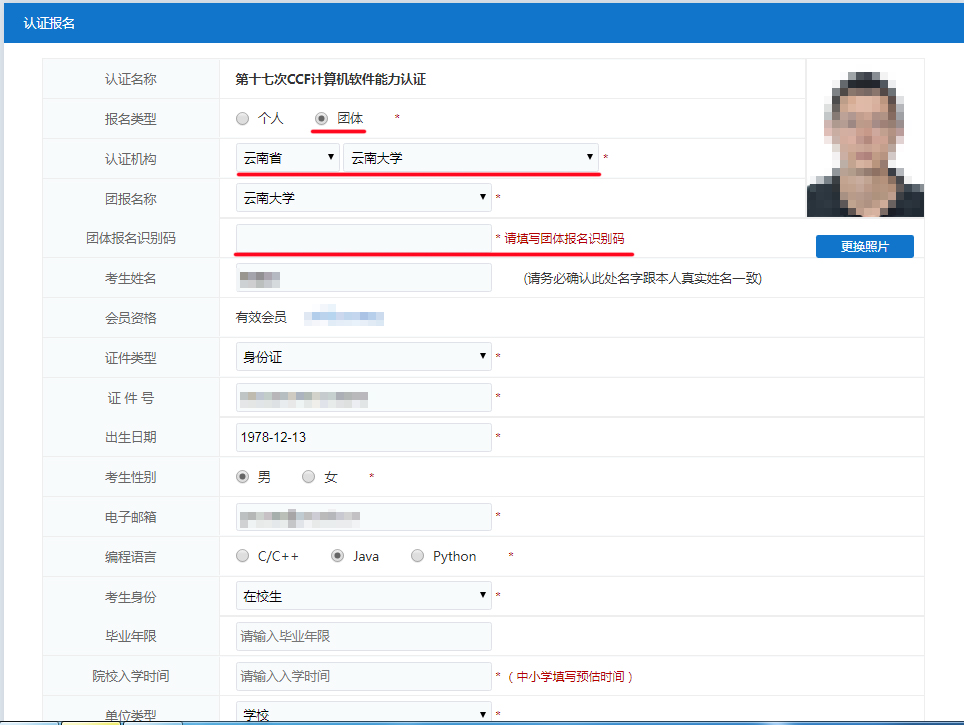Click the 团体报名识别码 input field
Viewport: 964px width, 725px height.
363,238
